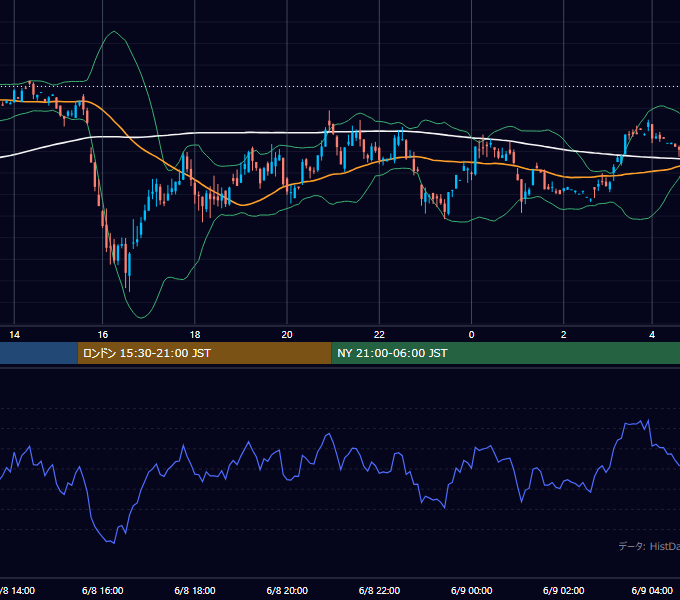This screenshot has height=600, width=680.
Task: Click the データ: HistData source credit text
Action: [x=649, y=546]
